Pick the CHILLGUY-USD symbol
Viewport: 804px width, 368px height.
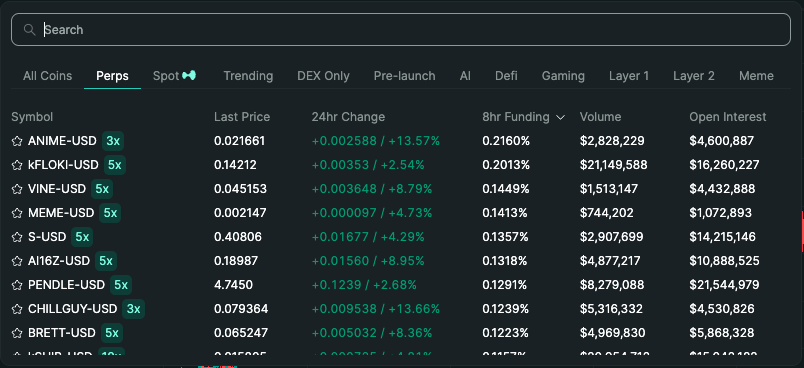pyautogui.click(x=72, y=309)
